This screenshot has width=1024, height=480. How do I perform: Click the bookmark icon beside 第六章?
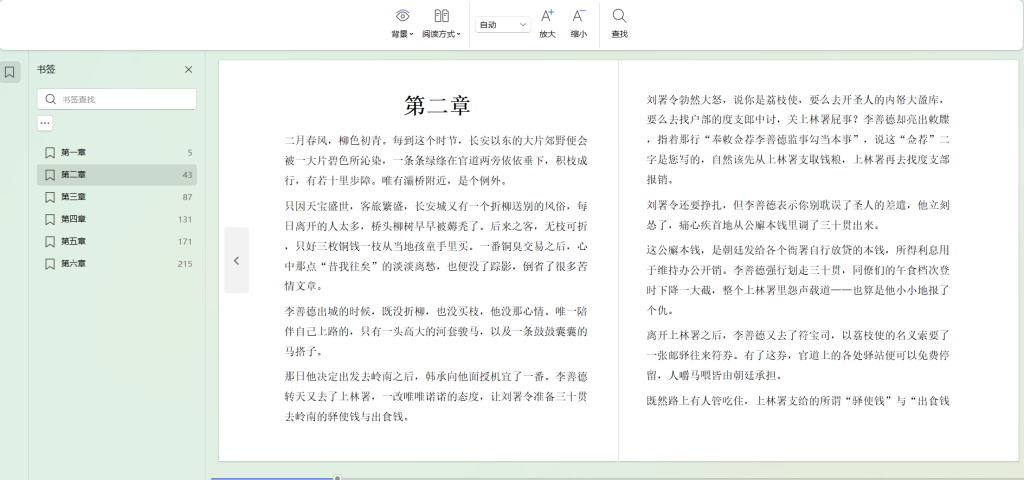[x=49, y=264]
